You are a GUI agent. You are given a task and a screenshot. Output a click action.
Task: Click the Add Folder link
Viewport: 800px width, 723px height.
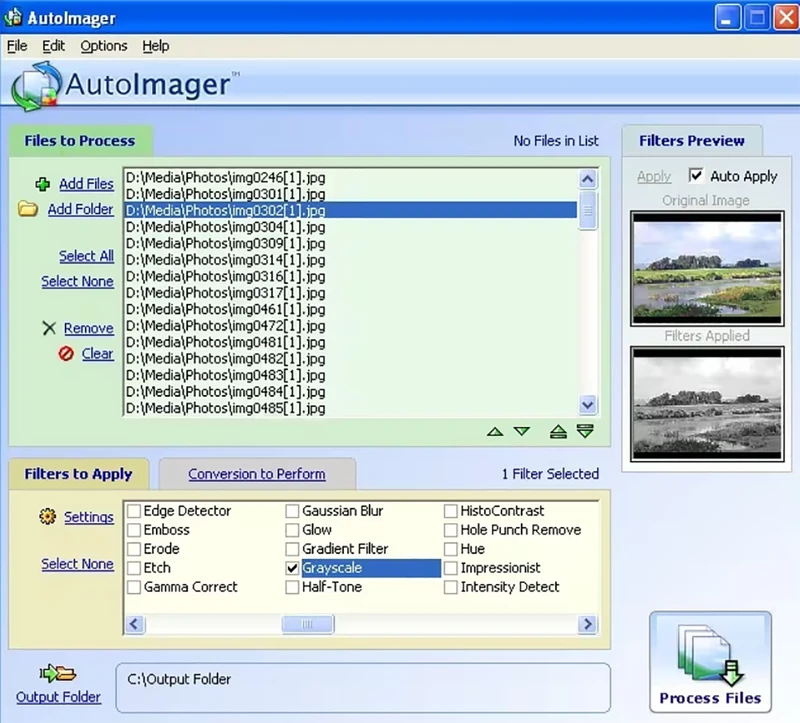pos(81,209)
